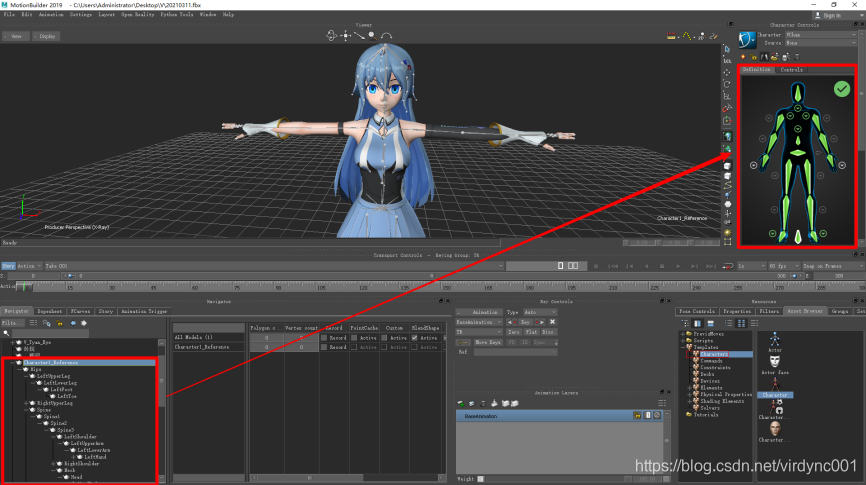This screenshot has height=485, width=866.
Task: Click the Zero button in Key Controls
Action: tap(514, 332)
